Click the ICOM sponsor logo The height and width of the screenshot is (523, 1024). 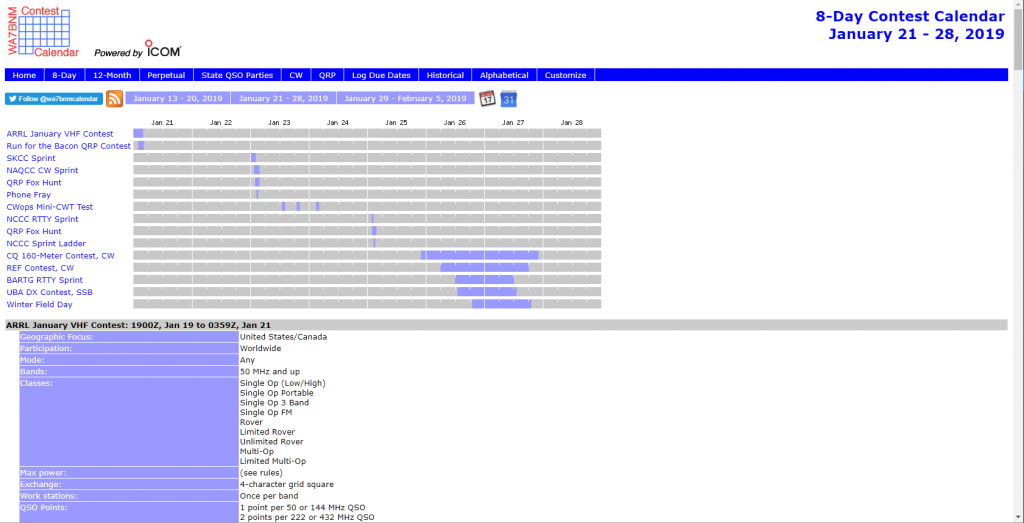(x=162, y=49)
